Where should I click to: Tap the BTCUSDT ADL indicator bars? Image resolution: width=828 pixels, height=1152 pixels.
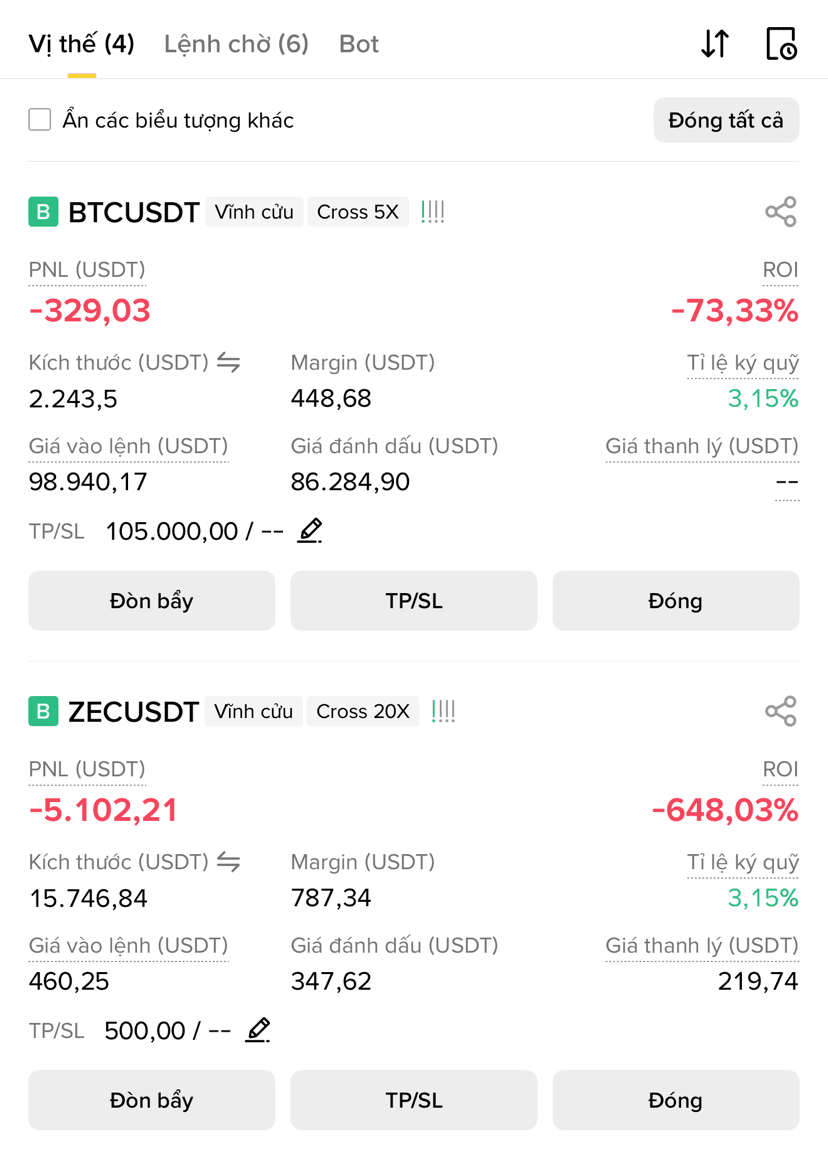pyautogui.click(x=433, y=212)
